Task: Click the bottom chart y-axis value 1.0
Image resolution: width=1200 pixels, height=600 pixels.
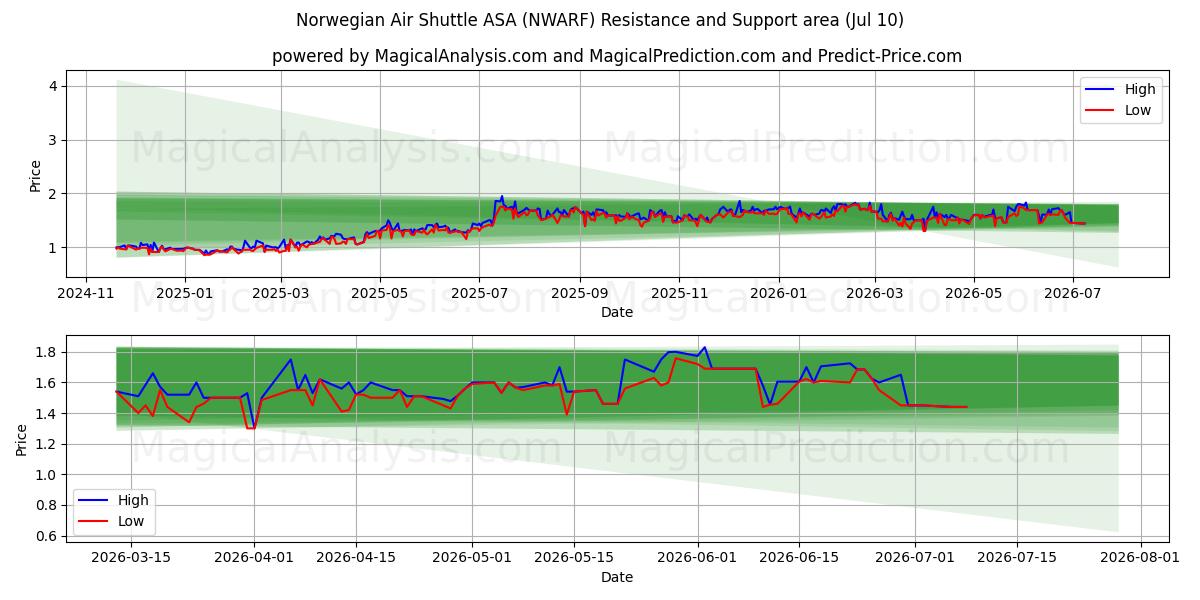Action: coord(47,475)
